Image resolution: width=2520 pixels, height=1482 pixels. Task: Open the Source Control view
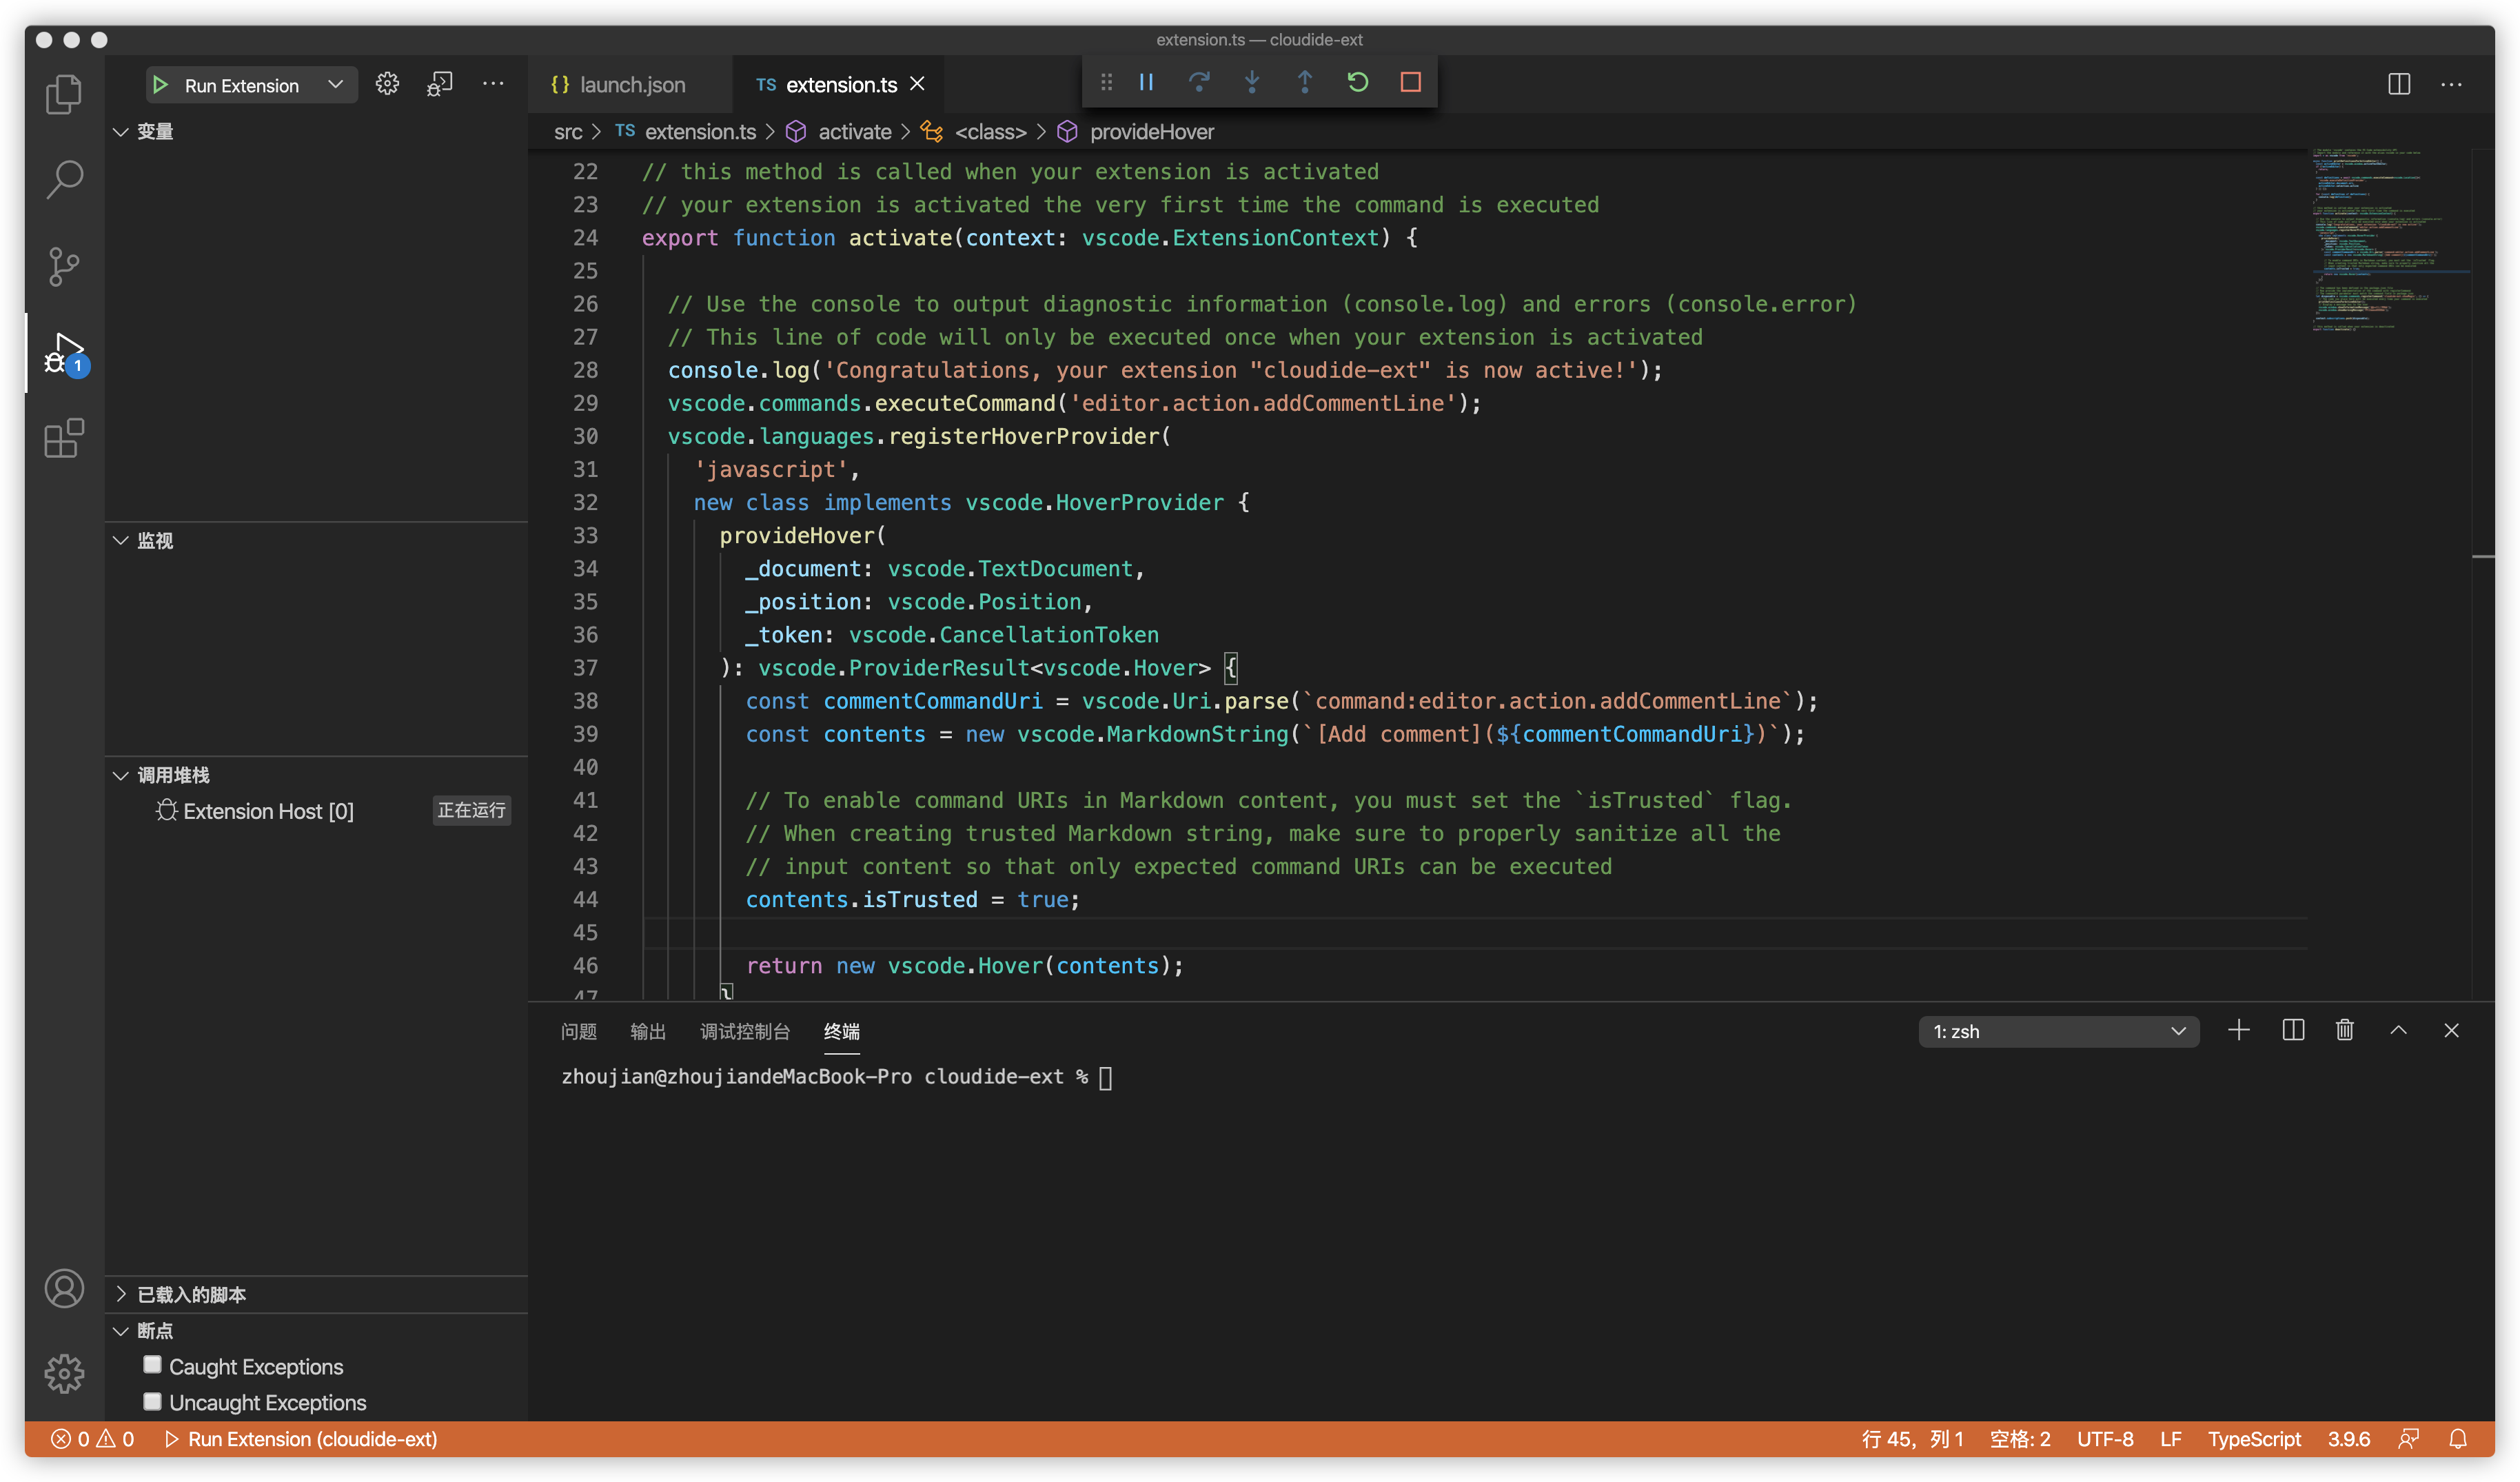[64, 266]
